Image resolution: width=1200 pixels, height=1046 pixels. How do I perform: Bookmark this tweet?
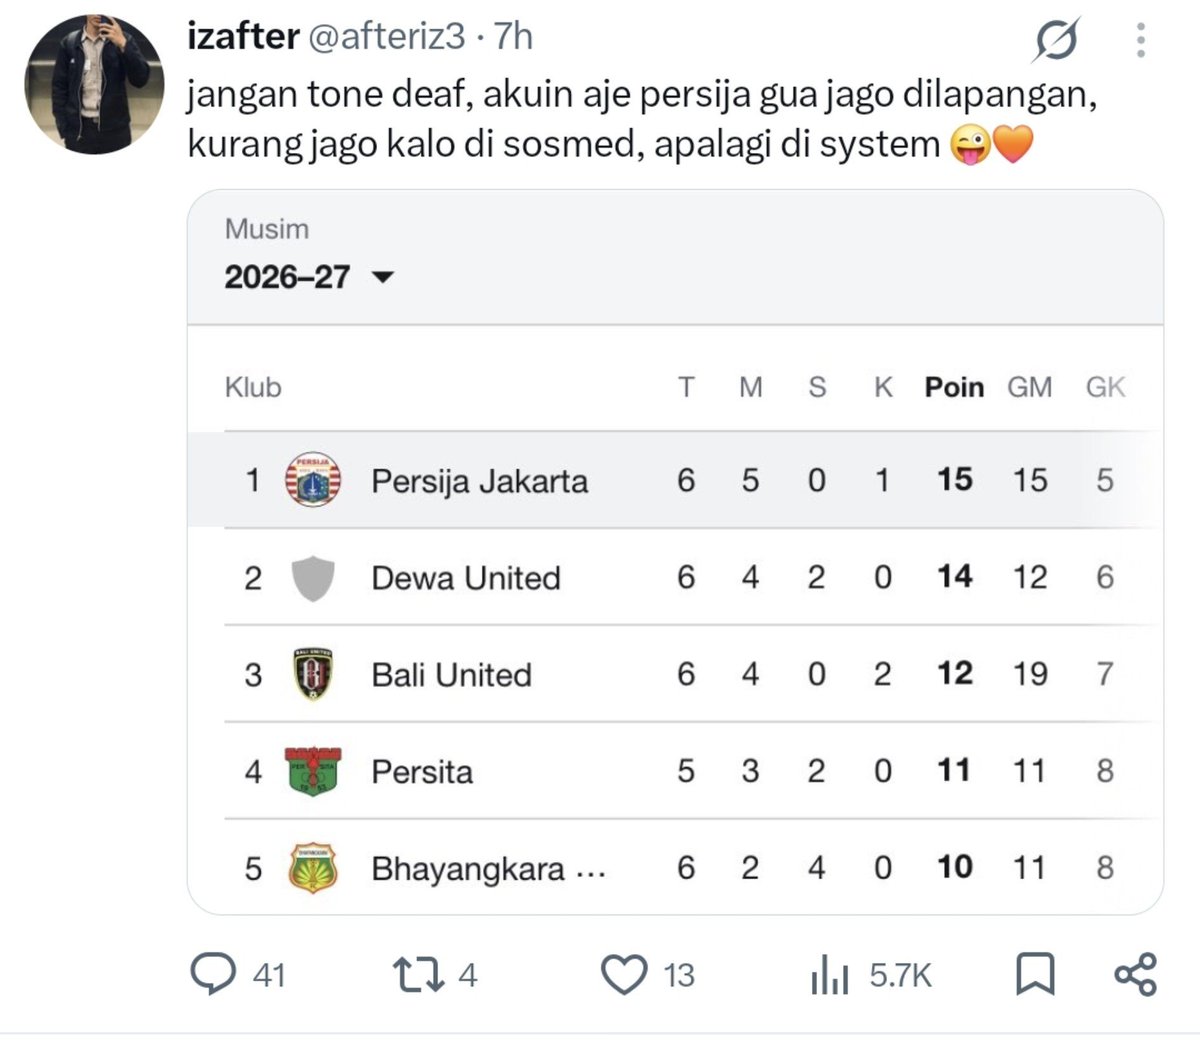(x=1035, y=974)
